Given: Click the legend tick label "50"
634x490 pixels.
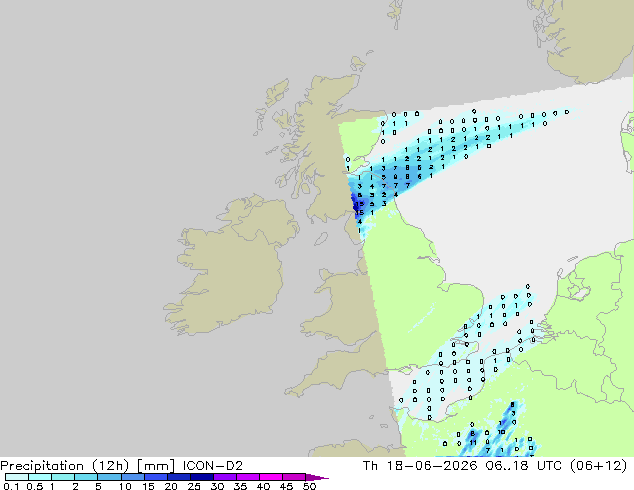Looking at the screenshot, I should tap(309, 486).
